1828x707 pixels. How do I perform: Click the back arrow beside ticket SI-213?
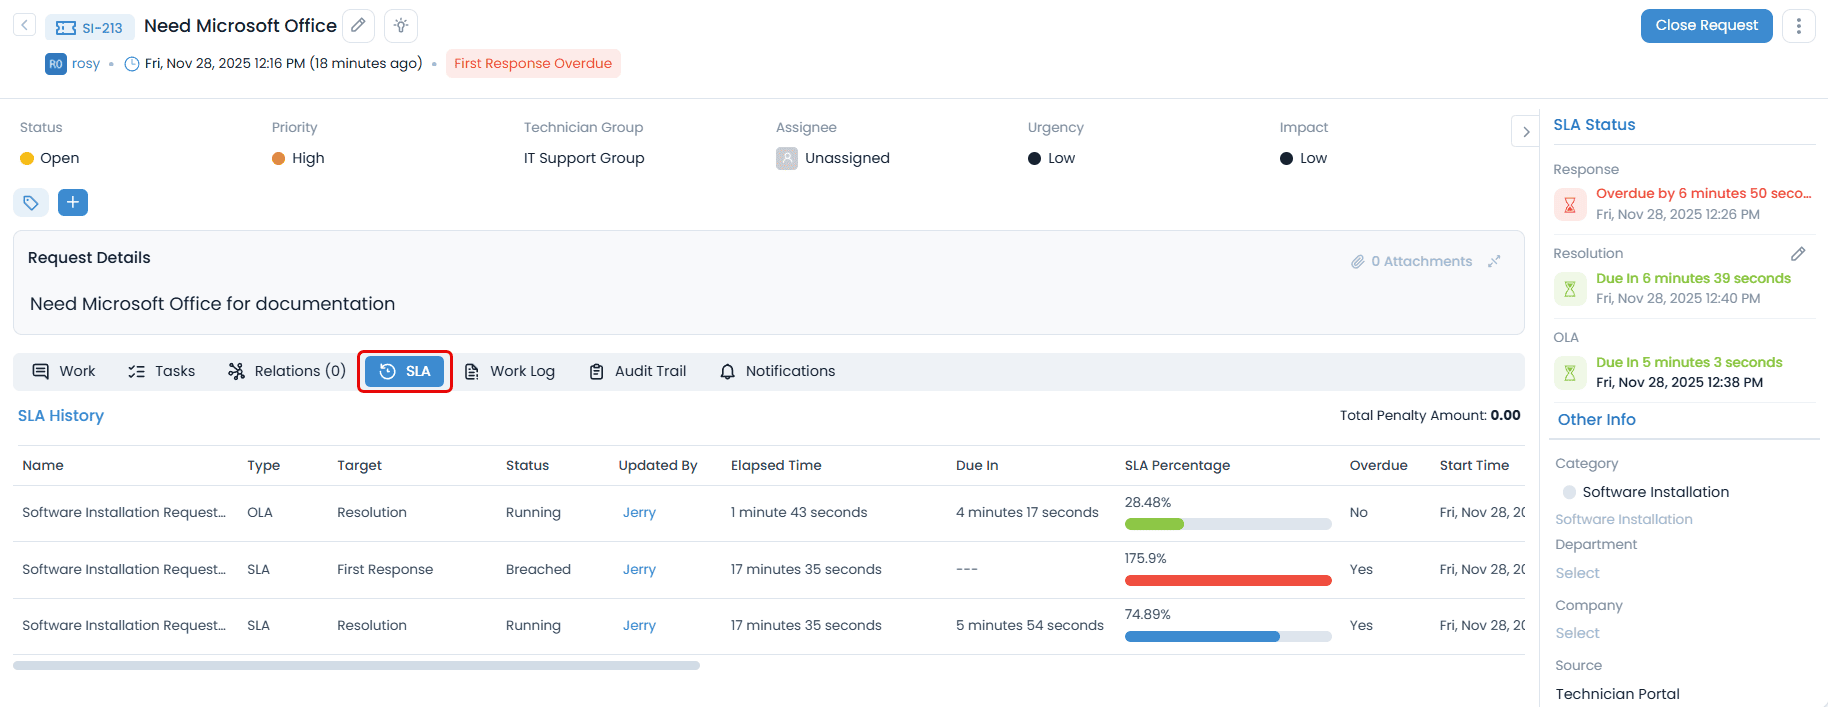[25, 26]
